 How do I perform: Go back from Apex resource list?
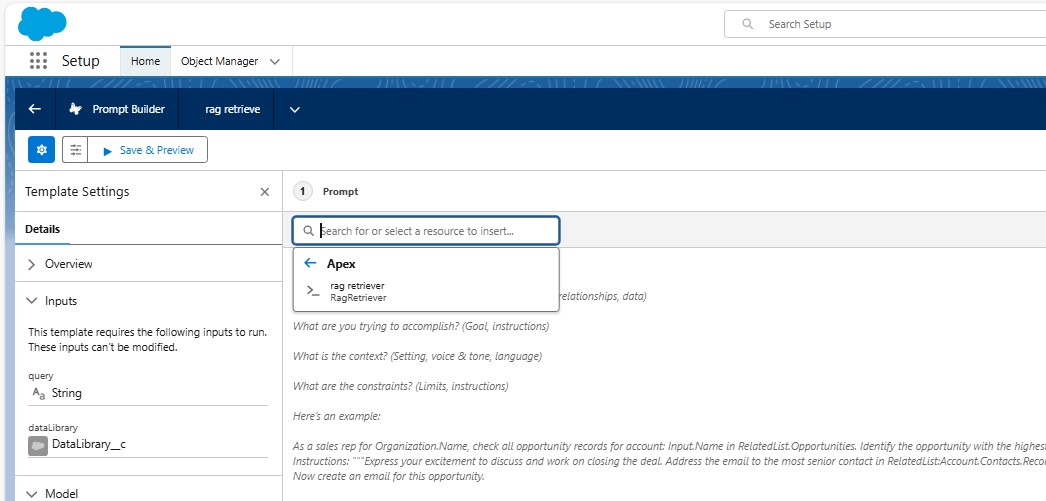pos(310,264)
